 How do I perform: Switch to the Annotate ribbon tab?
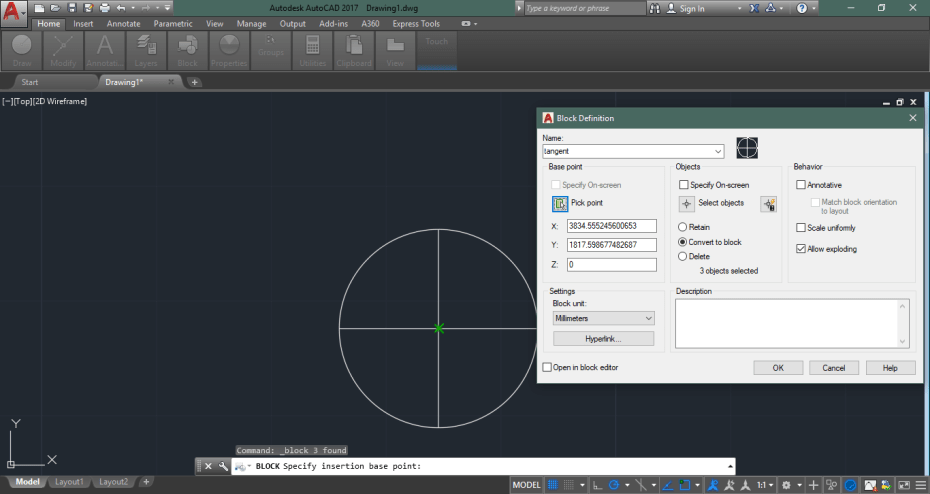click(124, 23)
